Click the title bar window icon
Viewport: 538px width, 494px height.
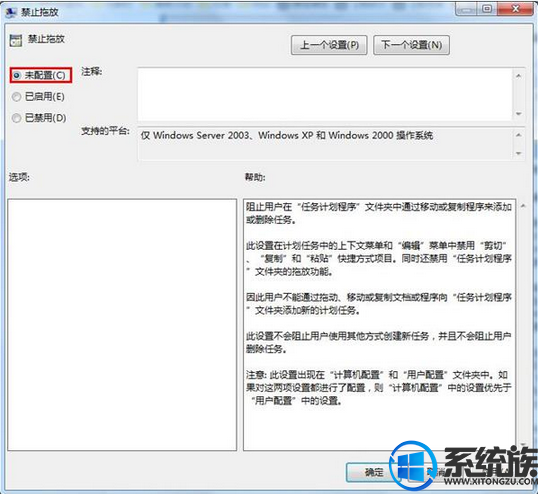coord(11,13)
